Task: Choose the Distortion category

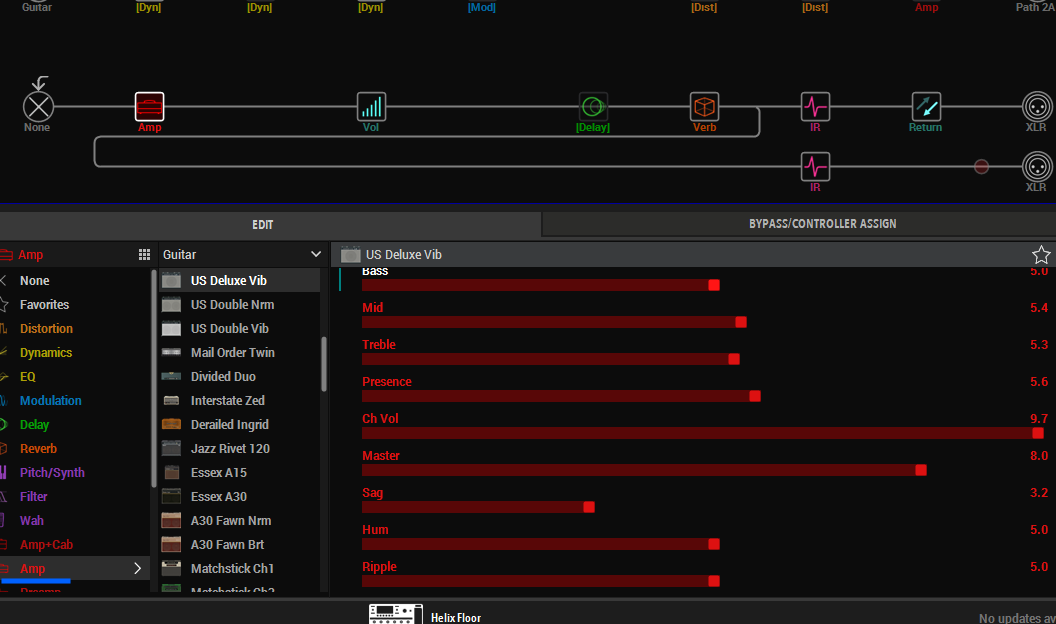Action: tap(46, 329)
